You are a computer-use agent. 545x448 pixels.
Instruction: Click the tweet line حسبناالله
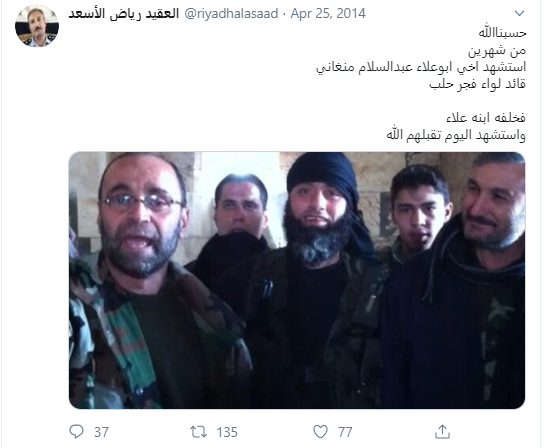click(x=502, y=33)
